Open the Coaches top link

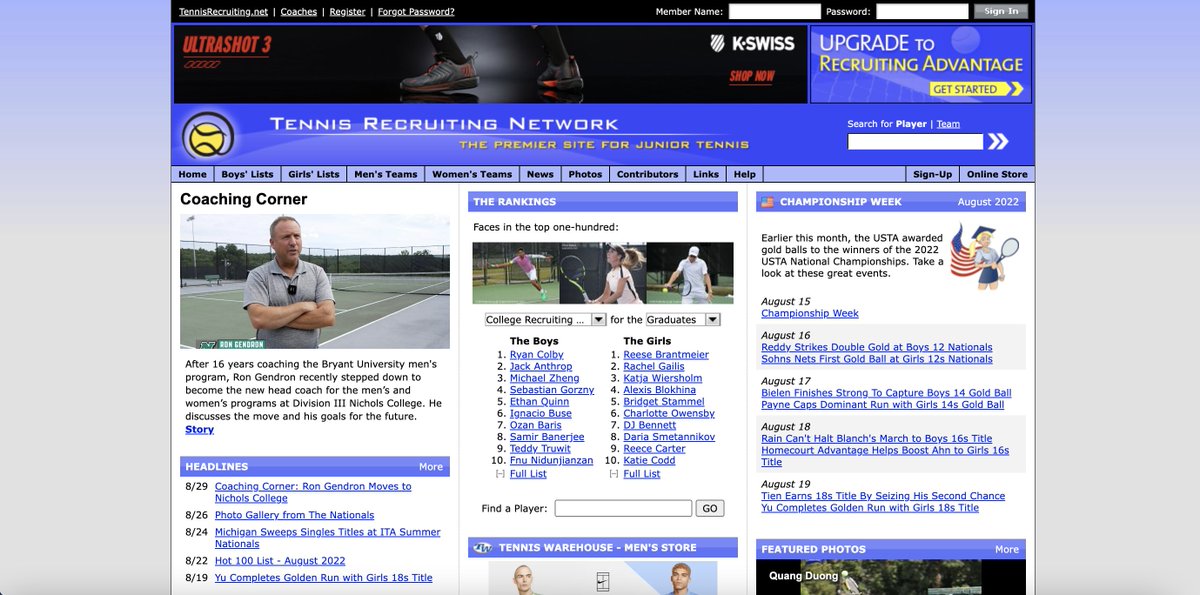pos(299,12)
